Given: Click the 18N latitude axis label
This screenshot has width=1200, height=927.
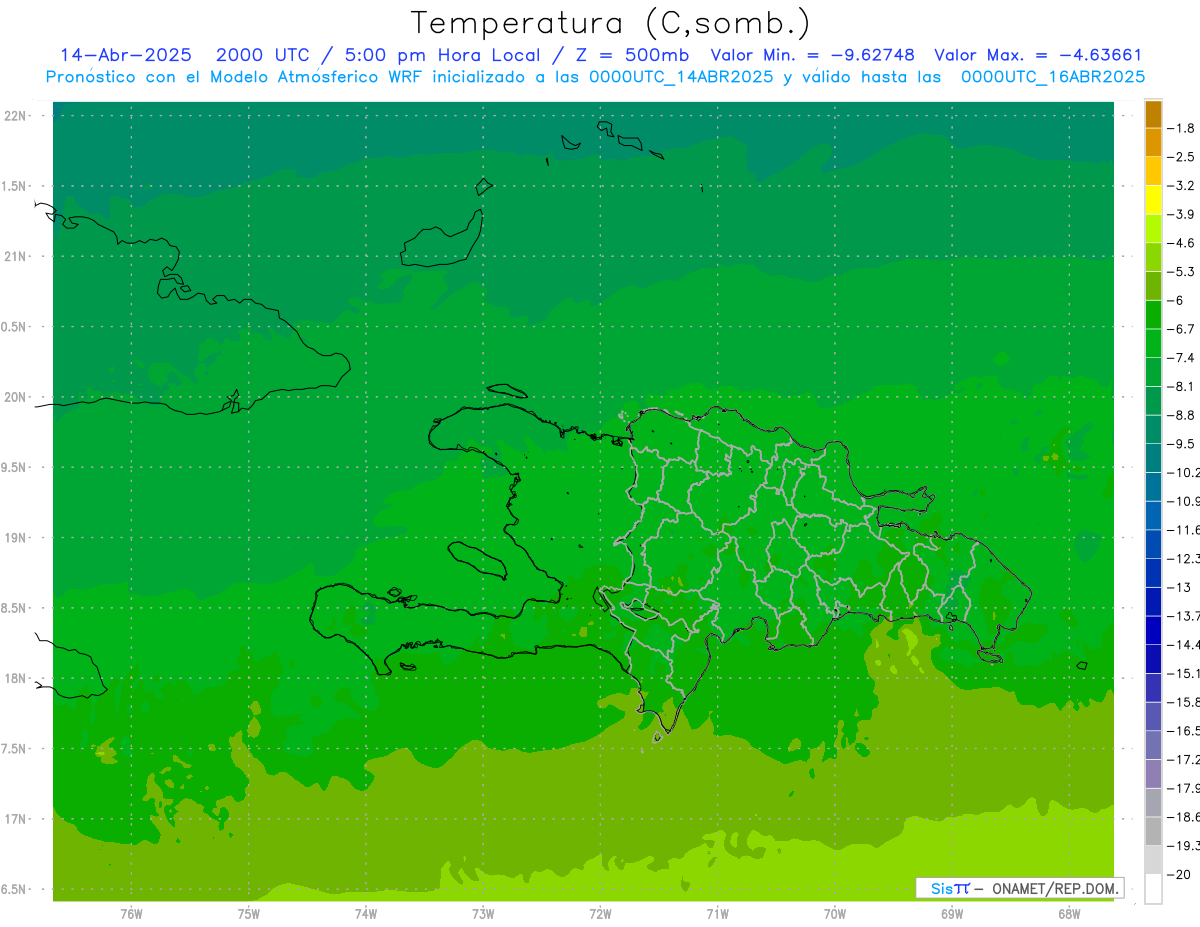Looking at the screenshot, I should [x=17, y=678].
